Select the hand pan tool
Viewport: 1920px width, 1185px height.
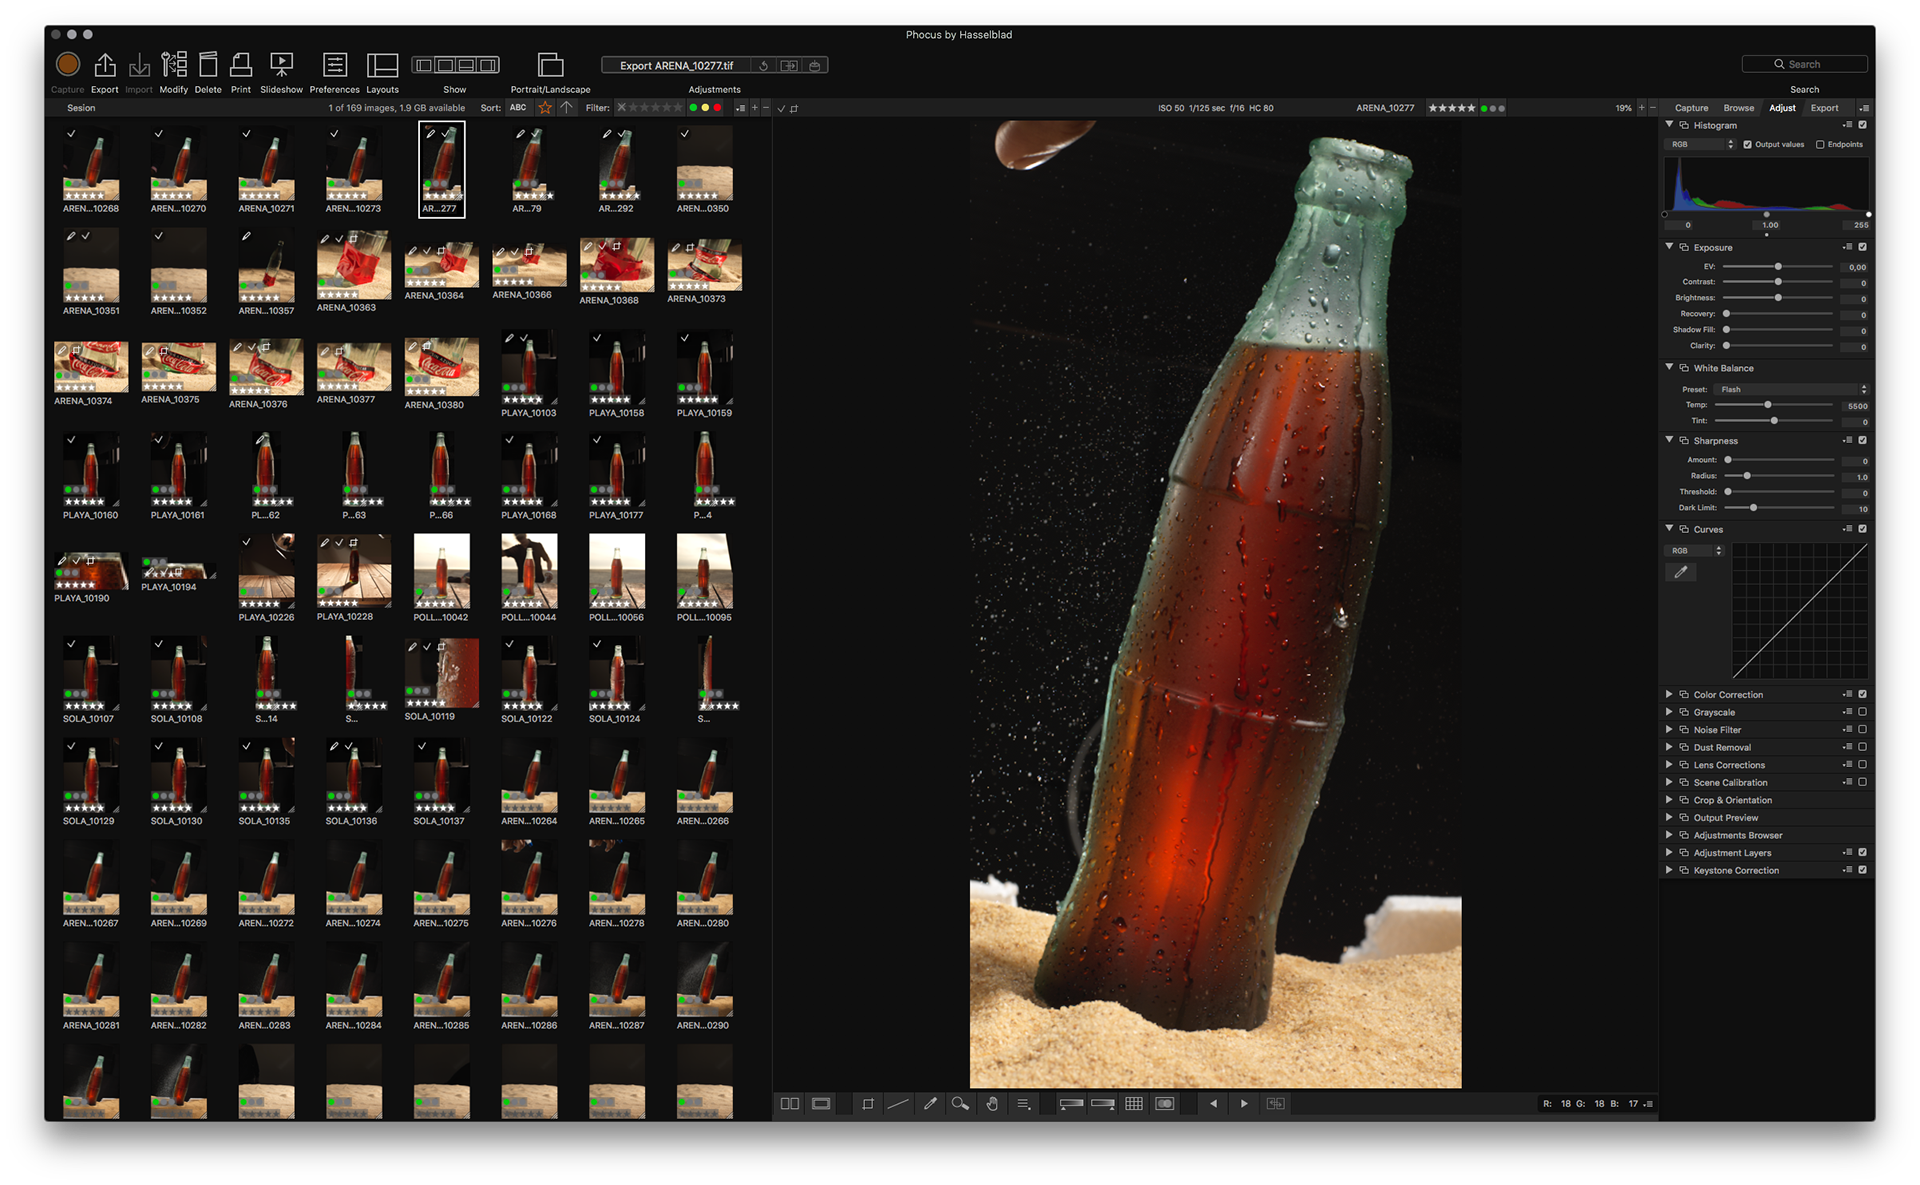[992, 1104]
